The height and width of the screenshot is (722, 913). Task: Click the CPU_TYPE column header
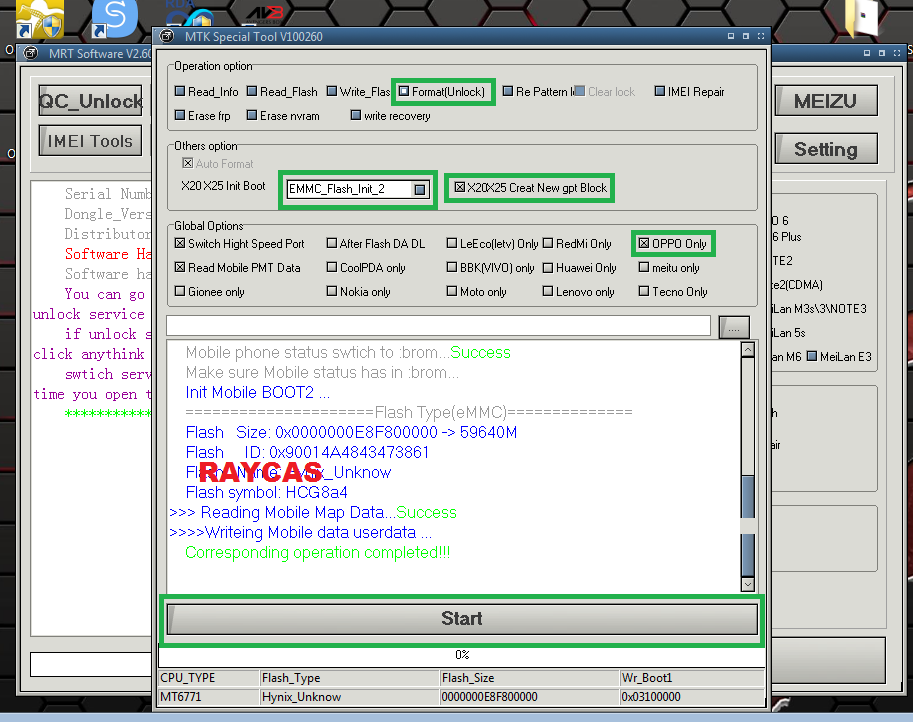tap(209, 678)
